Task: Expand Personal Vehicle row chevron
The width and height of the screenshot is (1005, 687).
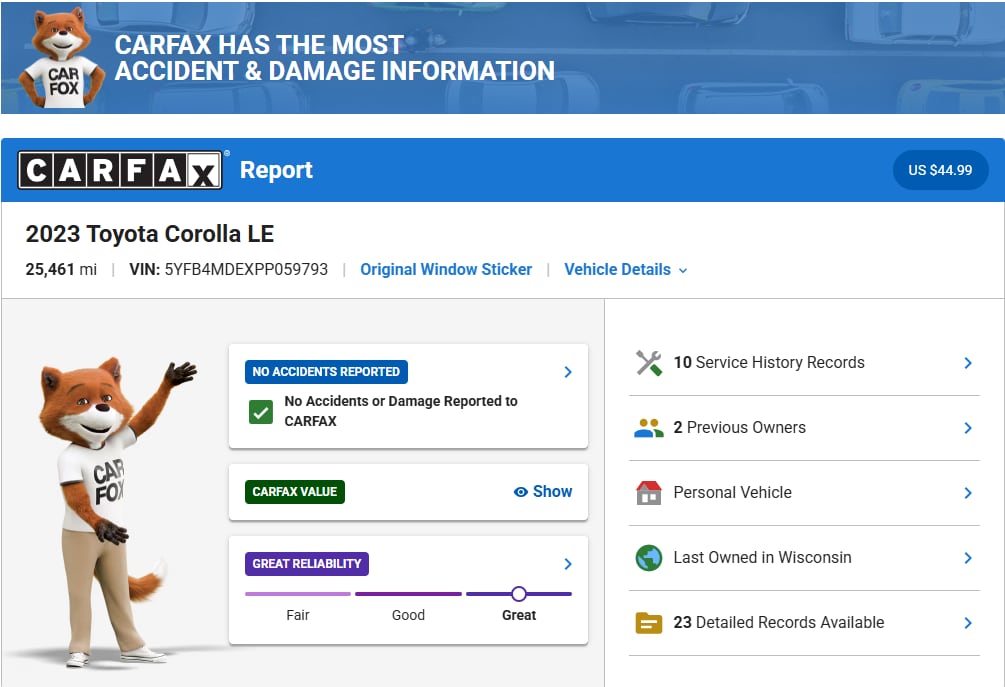Action: tap(968, 493)
